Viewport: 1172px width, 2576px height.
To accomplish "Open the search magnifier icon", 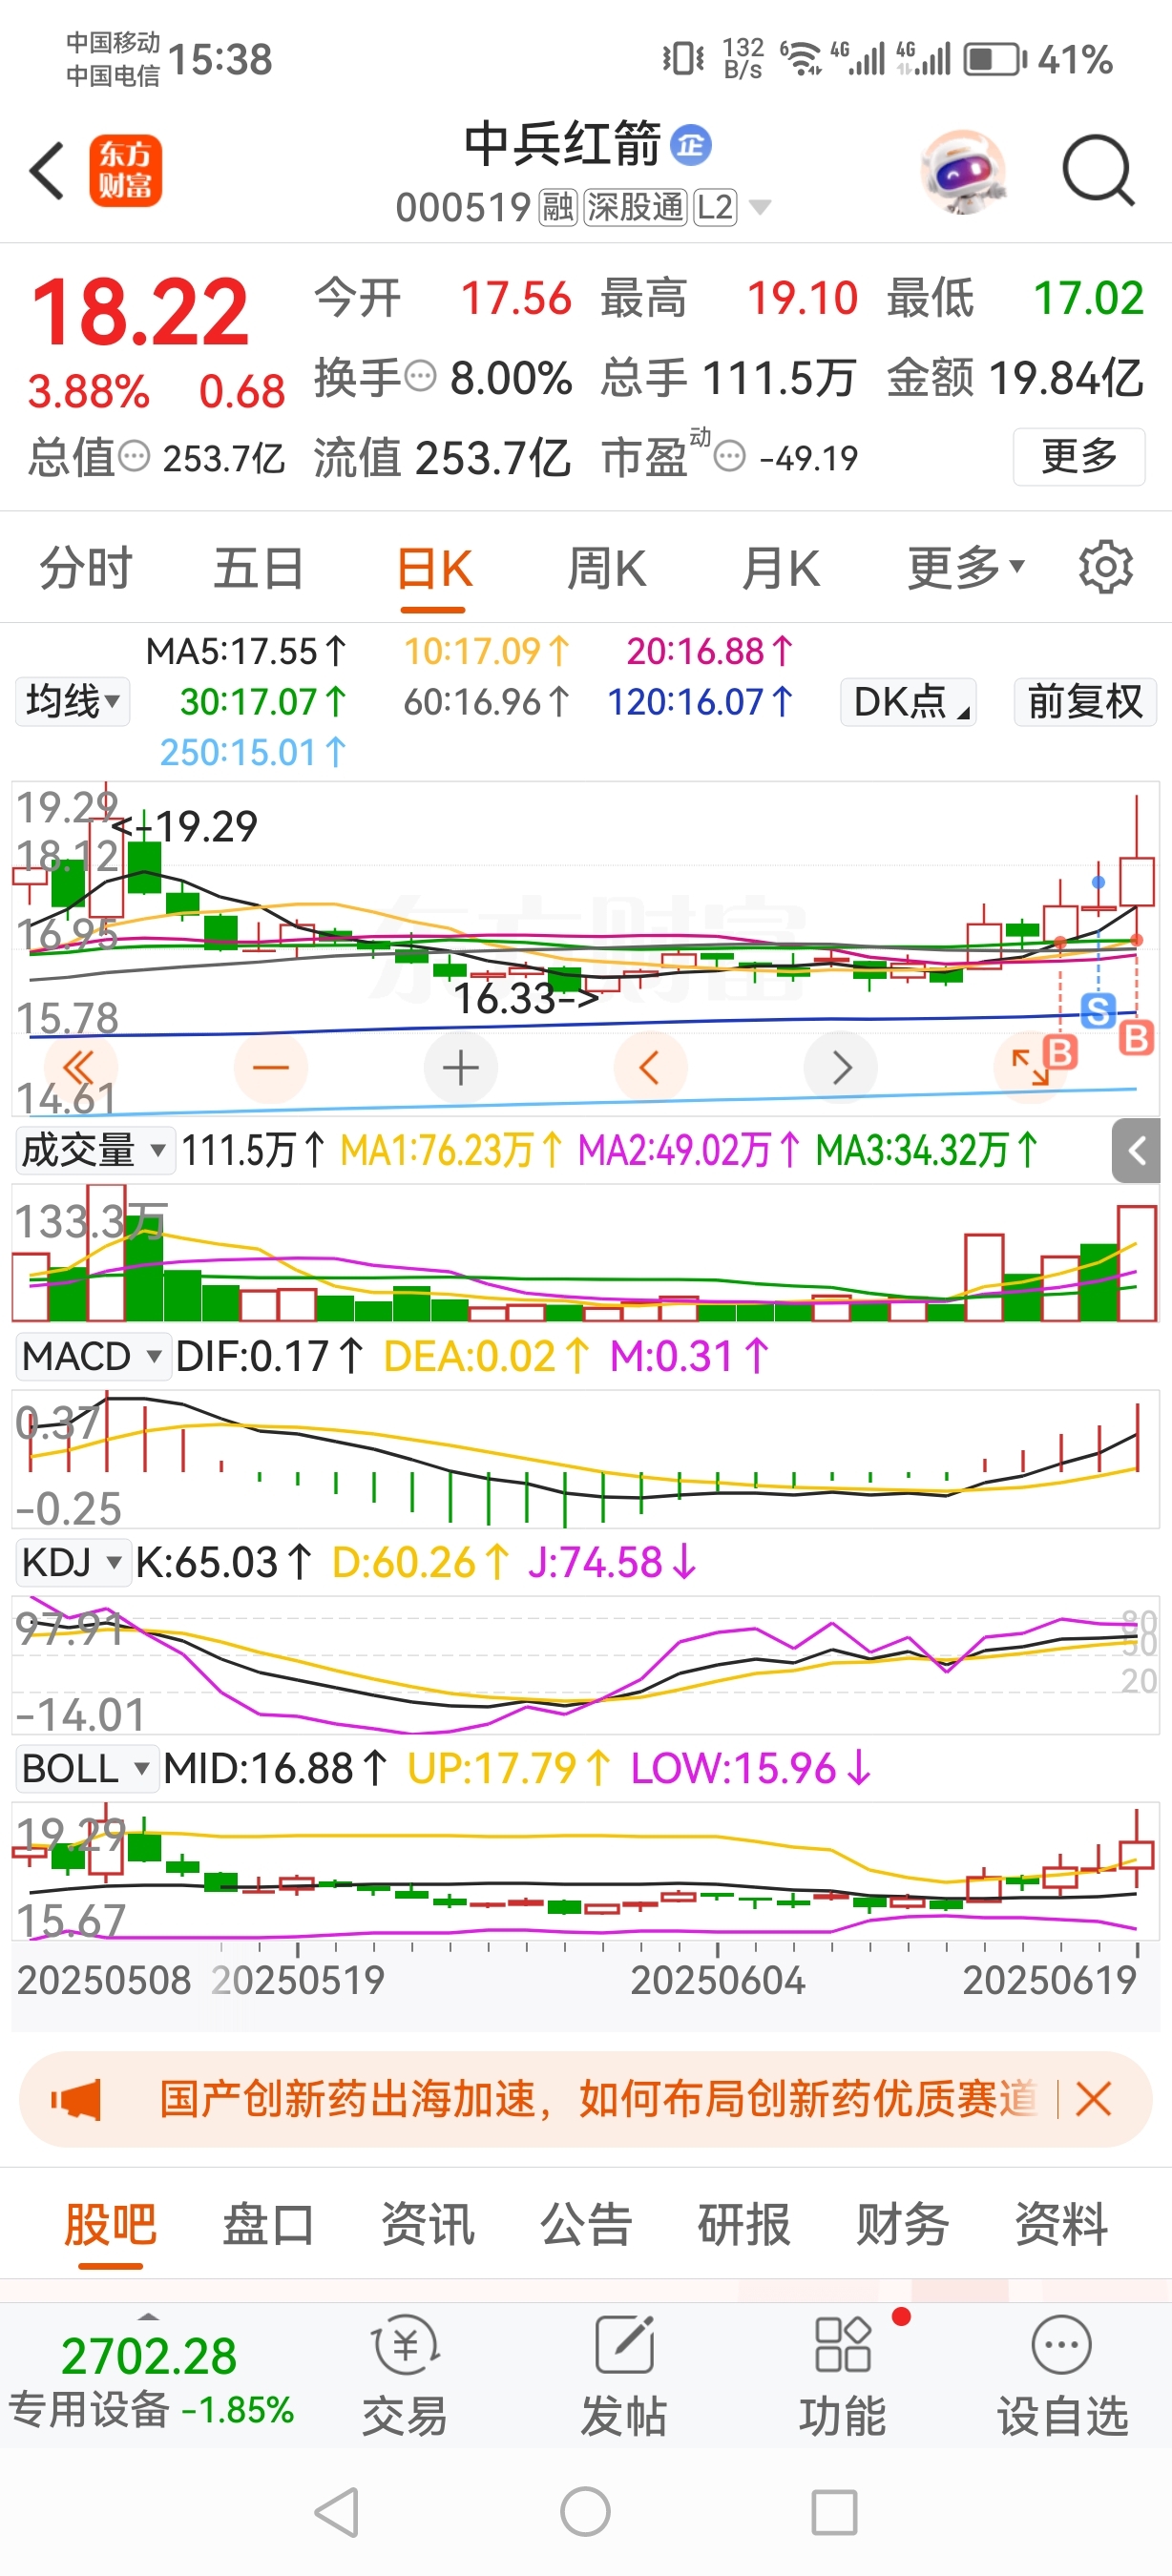I will click(1098, 171).
